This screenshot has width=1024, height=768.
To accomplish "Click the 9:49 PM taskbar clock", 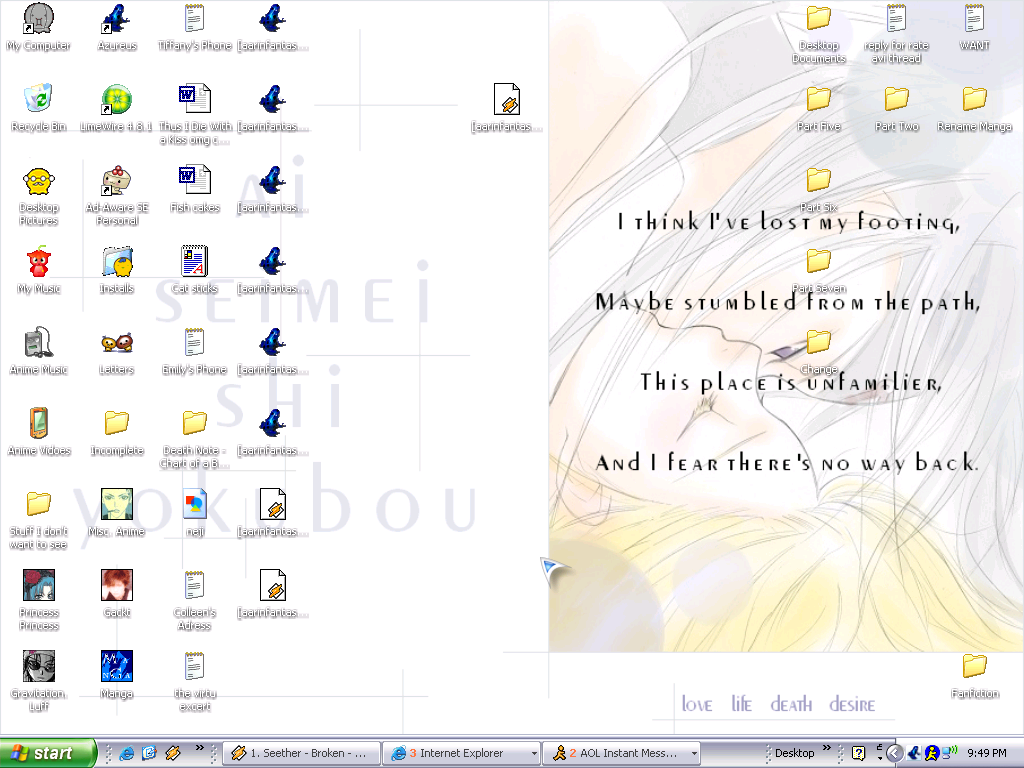I will click(987, 753).
